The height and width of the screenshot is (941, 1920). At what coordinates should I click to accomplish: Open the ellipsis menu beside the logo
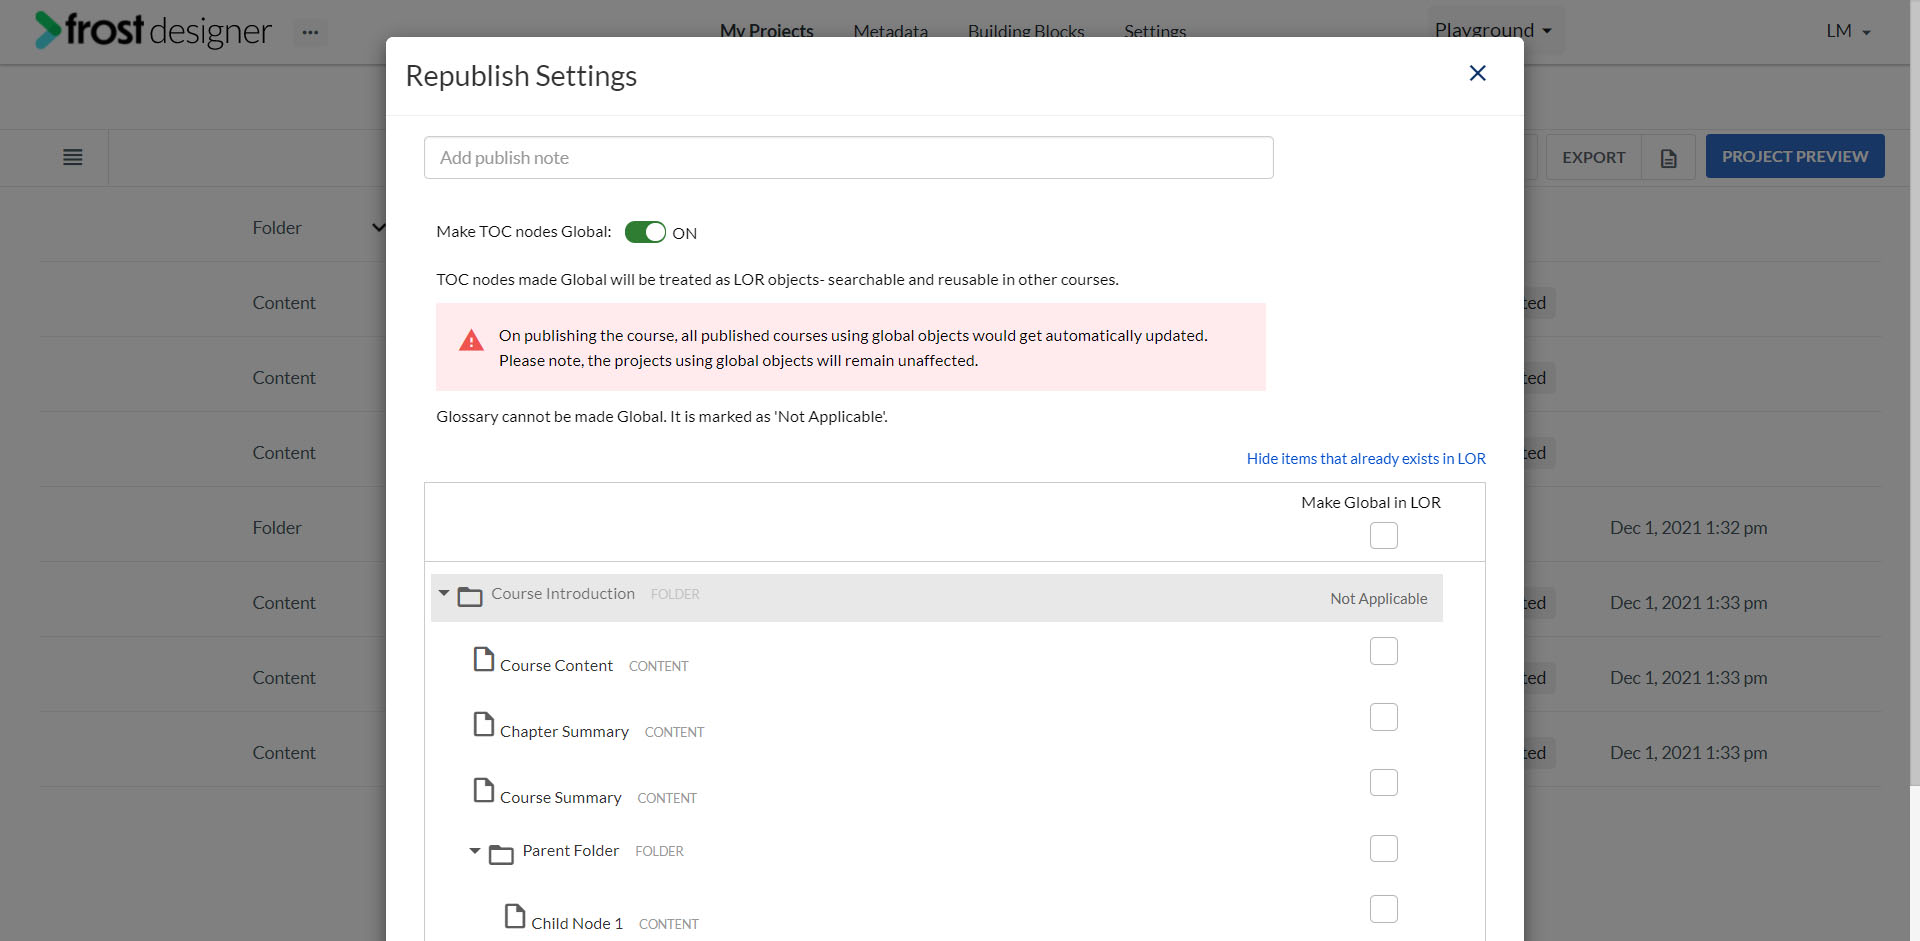pos(310,33)
